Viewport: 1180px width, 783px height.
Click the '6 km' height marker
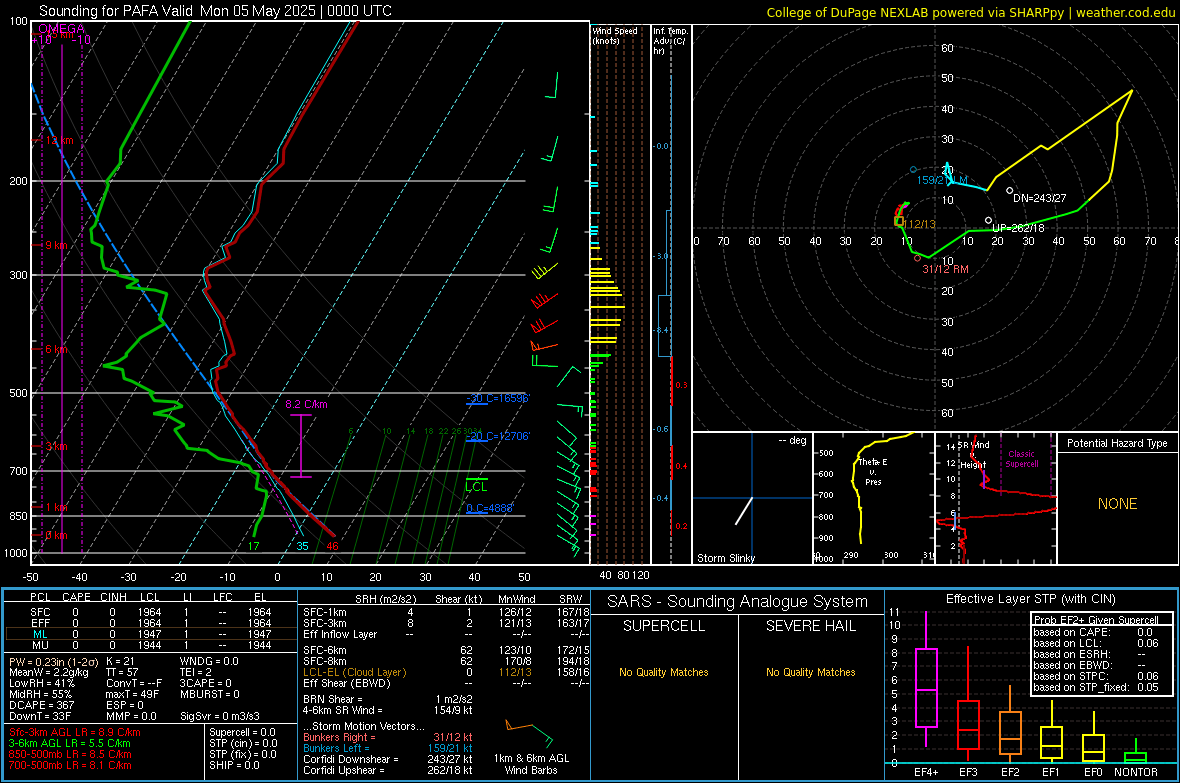[57, 349]
